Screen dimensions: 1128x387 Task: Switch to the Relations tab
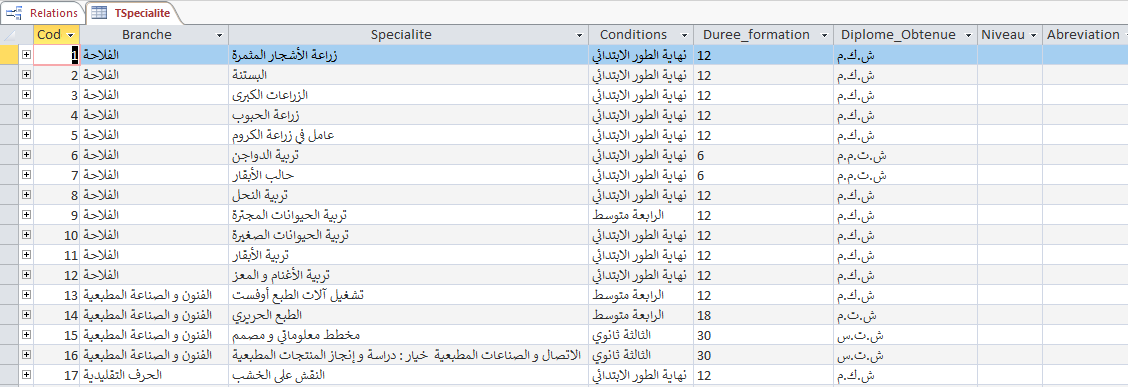(x=42, y=12)
